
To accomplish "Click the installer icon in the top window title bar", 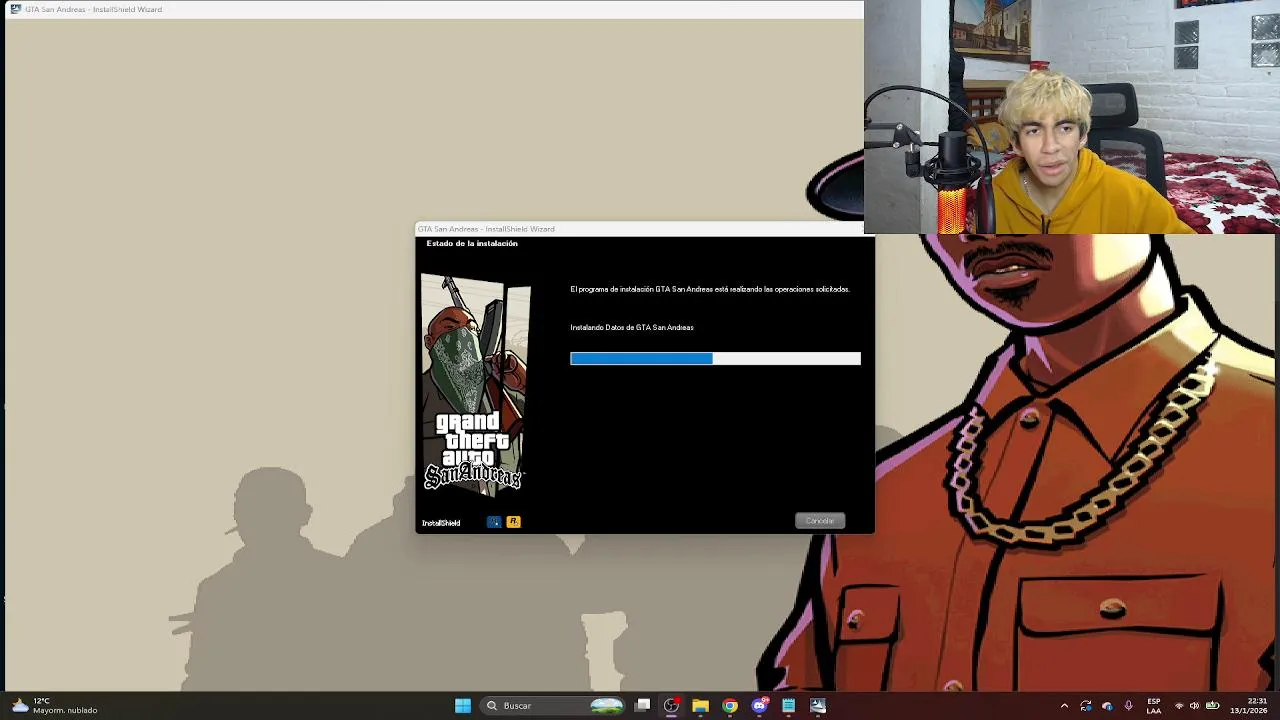I will [16, 9].
